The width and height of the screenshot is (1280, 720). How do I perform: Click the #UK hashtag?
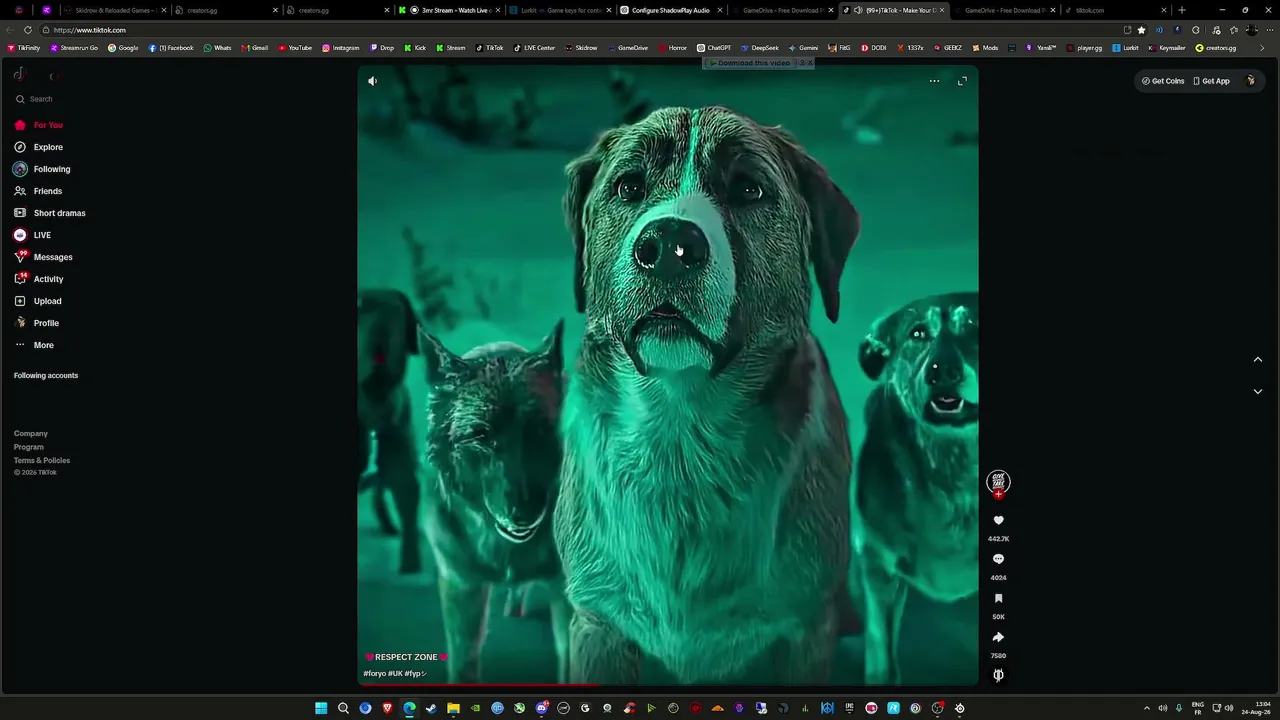(395, 674)
